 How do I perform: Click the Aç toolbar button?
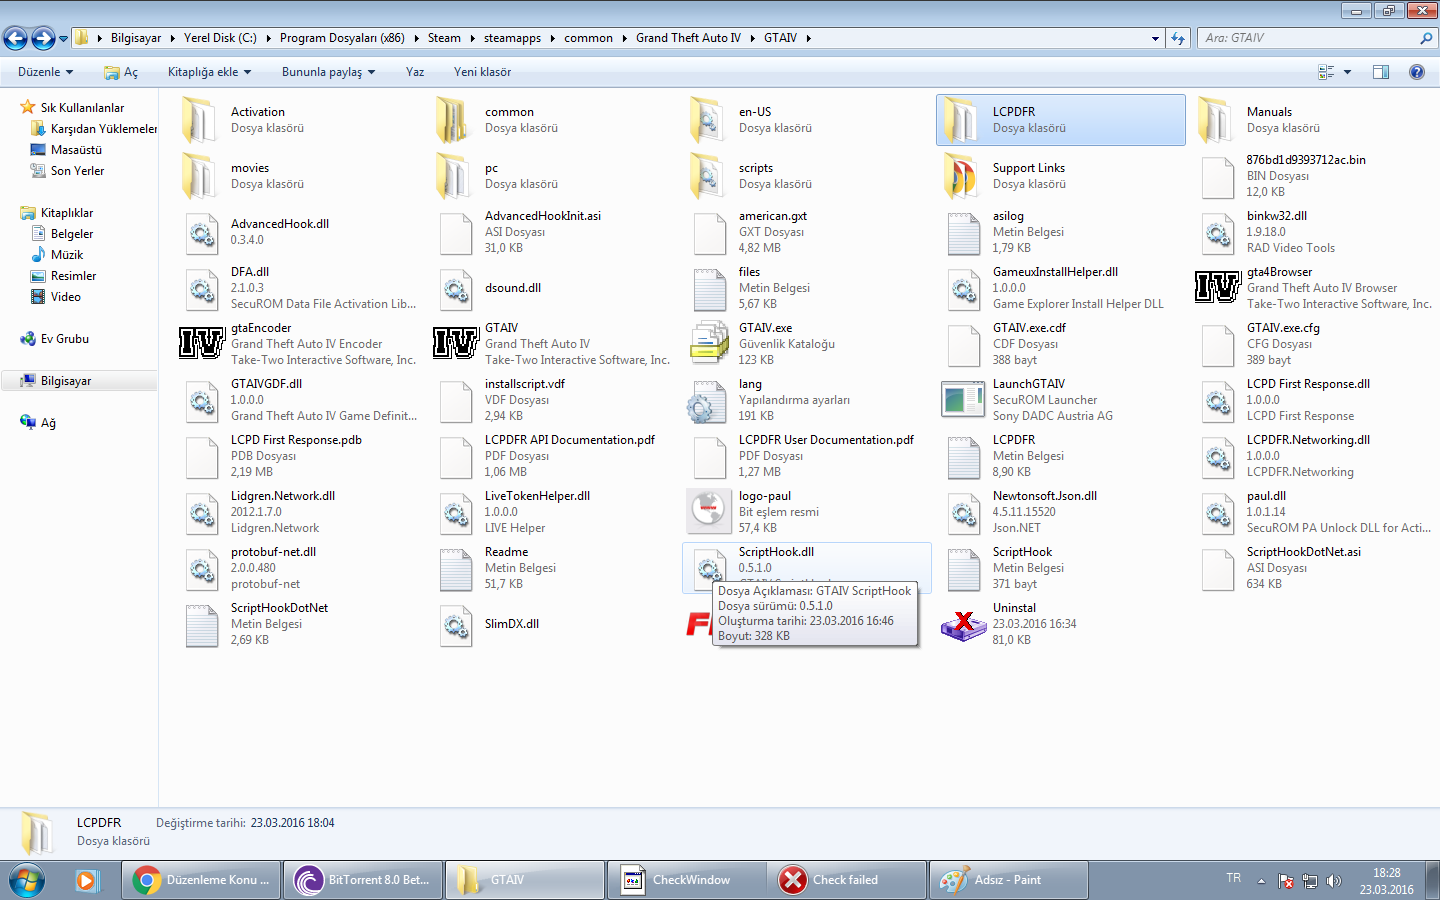pyautogui.click(x=121, y=72)
